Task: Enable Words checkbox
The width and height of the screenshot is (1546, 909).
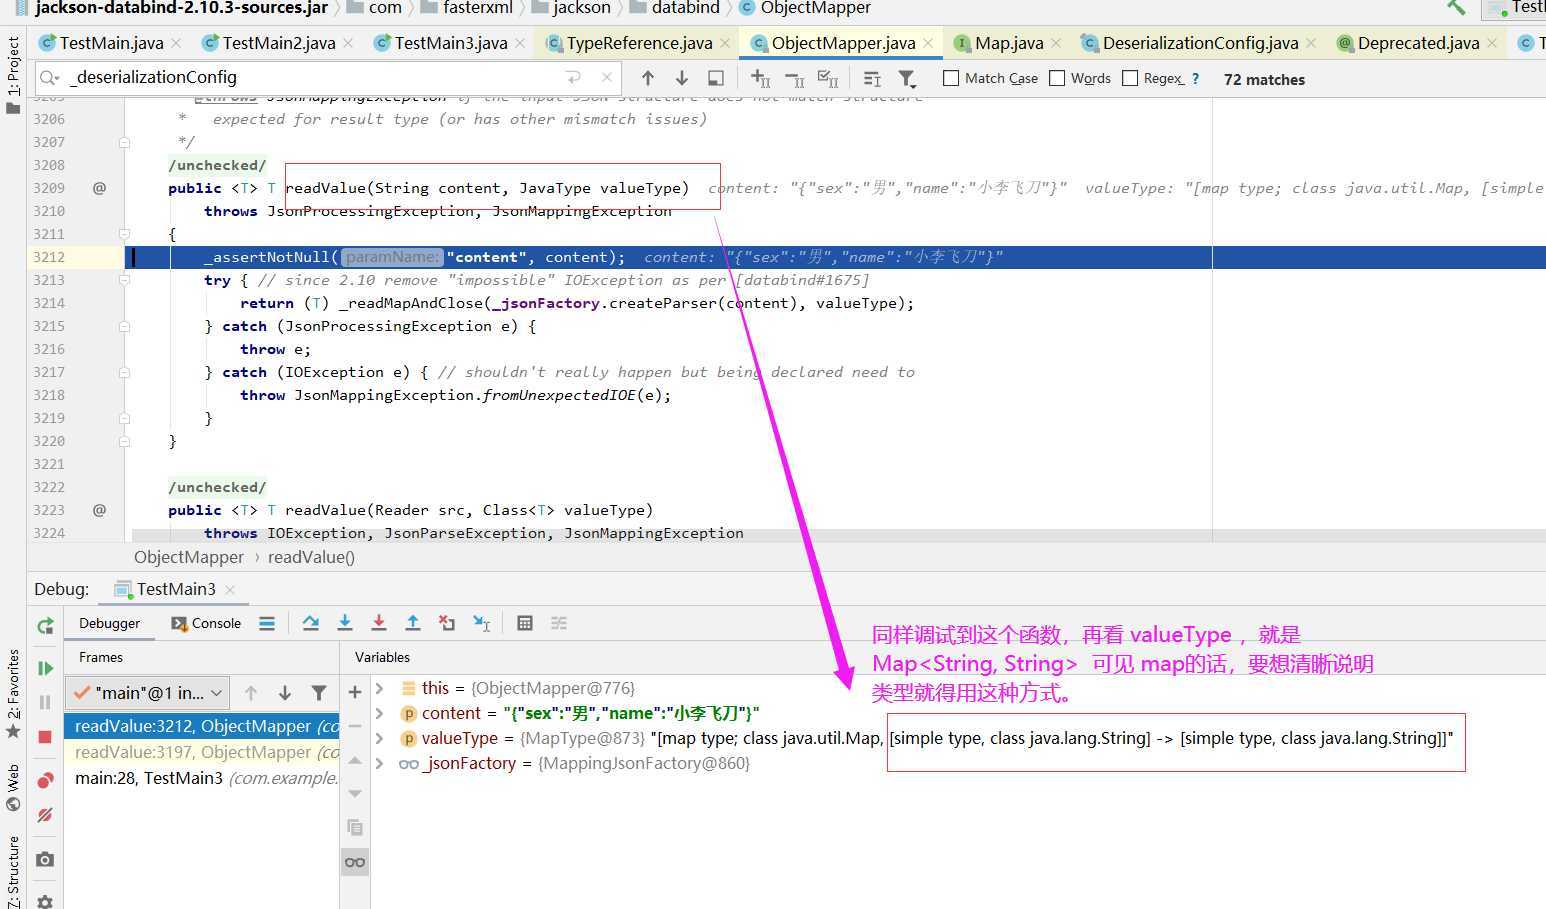Action: 1057,78
